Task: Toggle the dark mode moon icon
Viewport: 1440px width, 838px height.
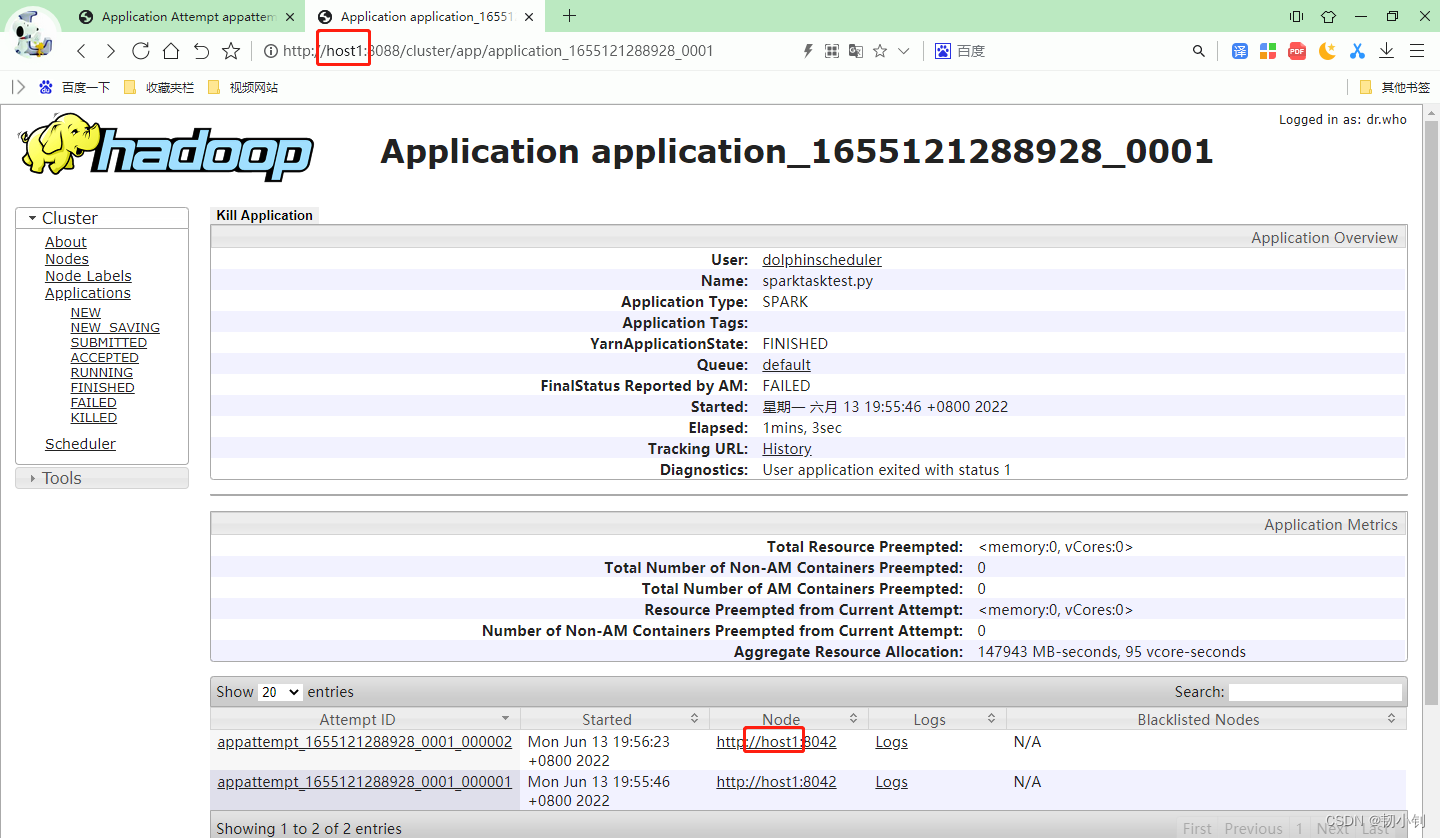Action: click(x=1325, y=50)
